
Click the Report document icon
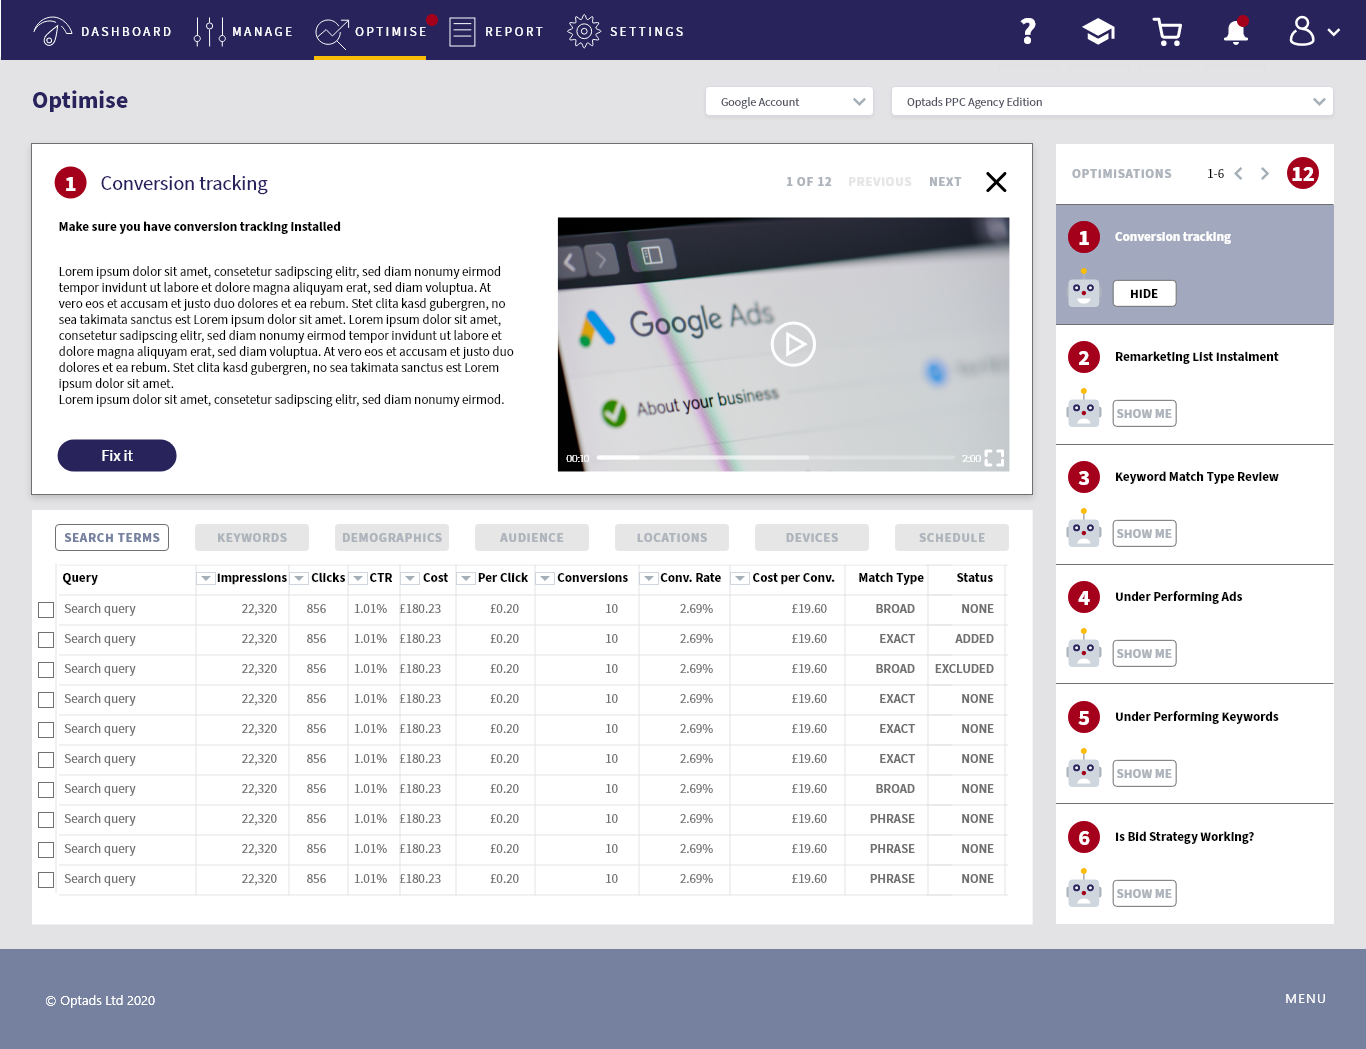pyautogui.click(x=462, y=32)
